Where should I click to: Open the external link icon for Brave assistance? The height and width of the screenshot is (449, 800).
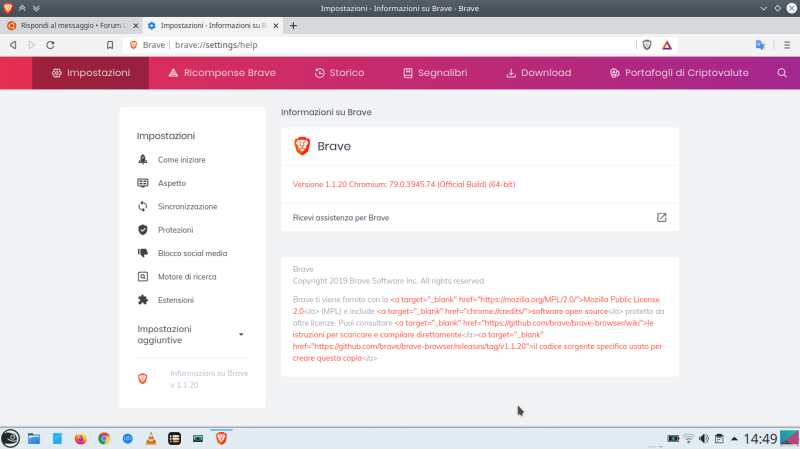(661, 217)
